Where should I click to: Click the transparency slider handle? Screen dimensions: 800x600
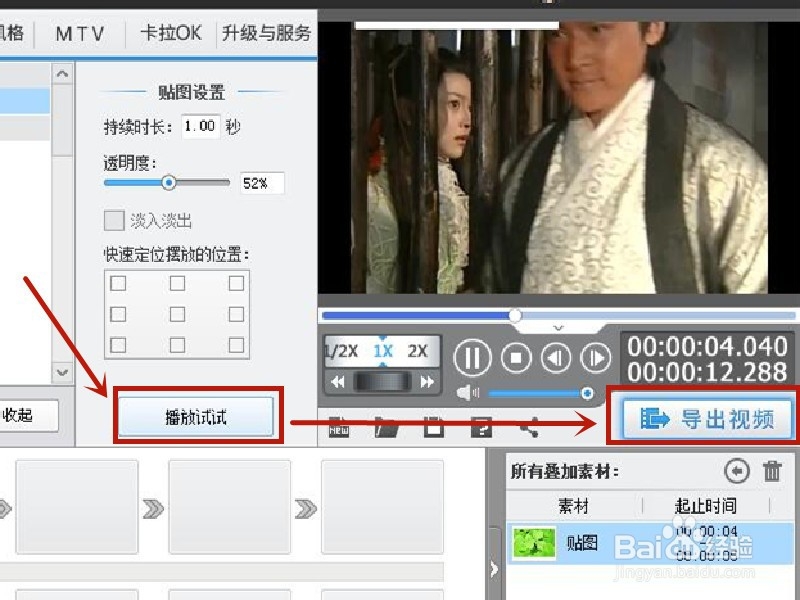169,182
